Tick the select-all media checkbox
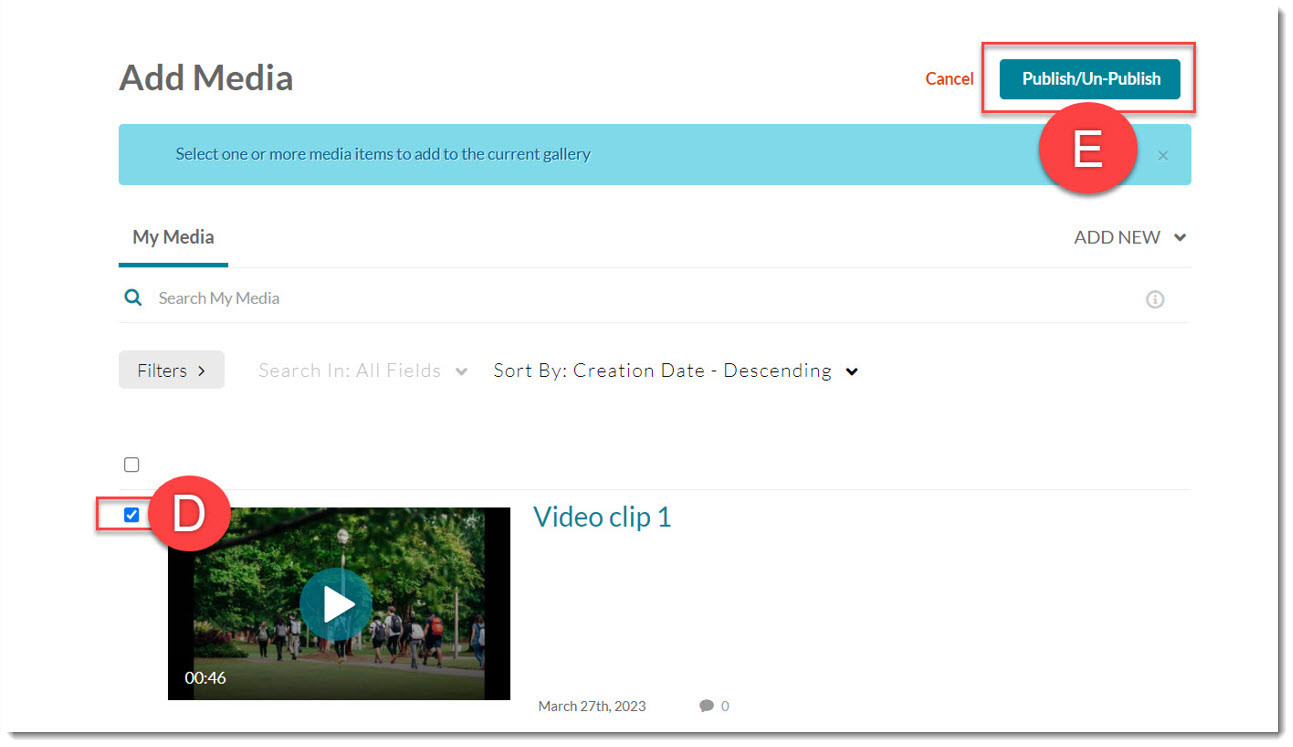1293x747 pixels. [x=131, y=465]
